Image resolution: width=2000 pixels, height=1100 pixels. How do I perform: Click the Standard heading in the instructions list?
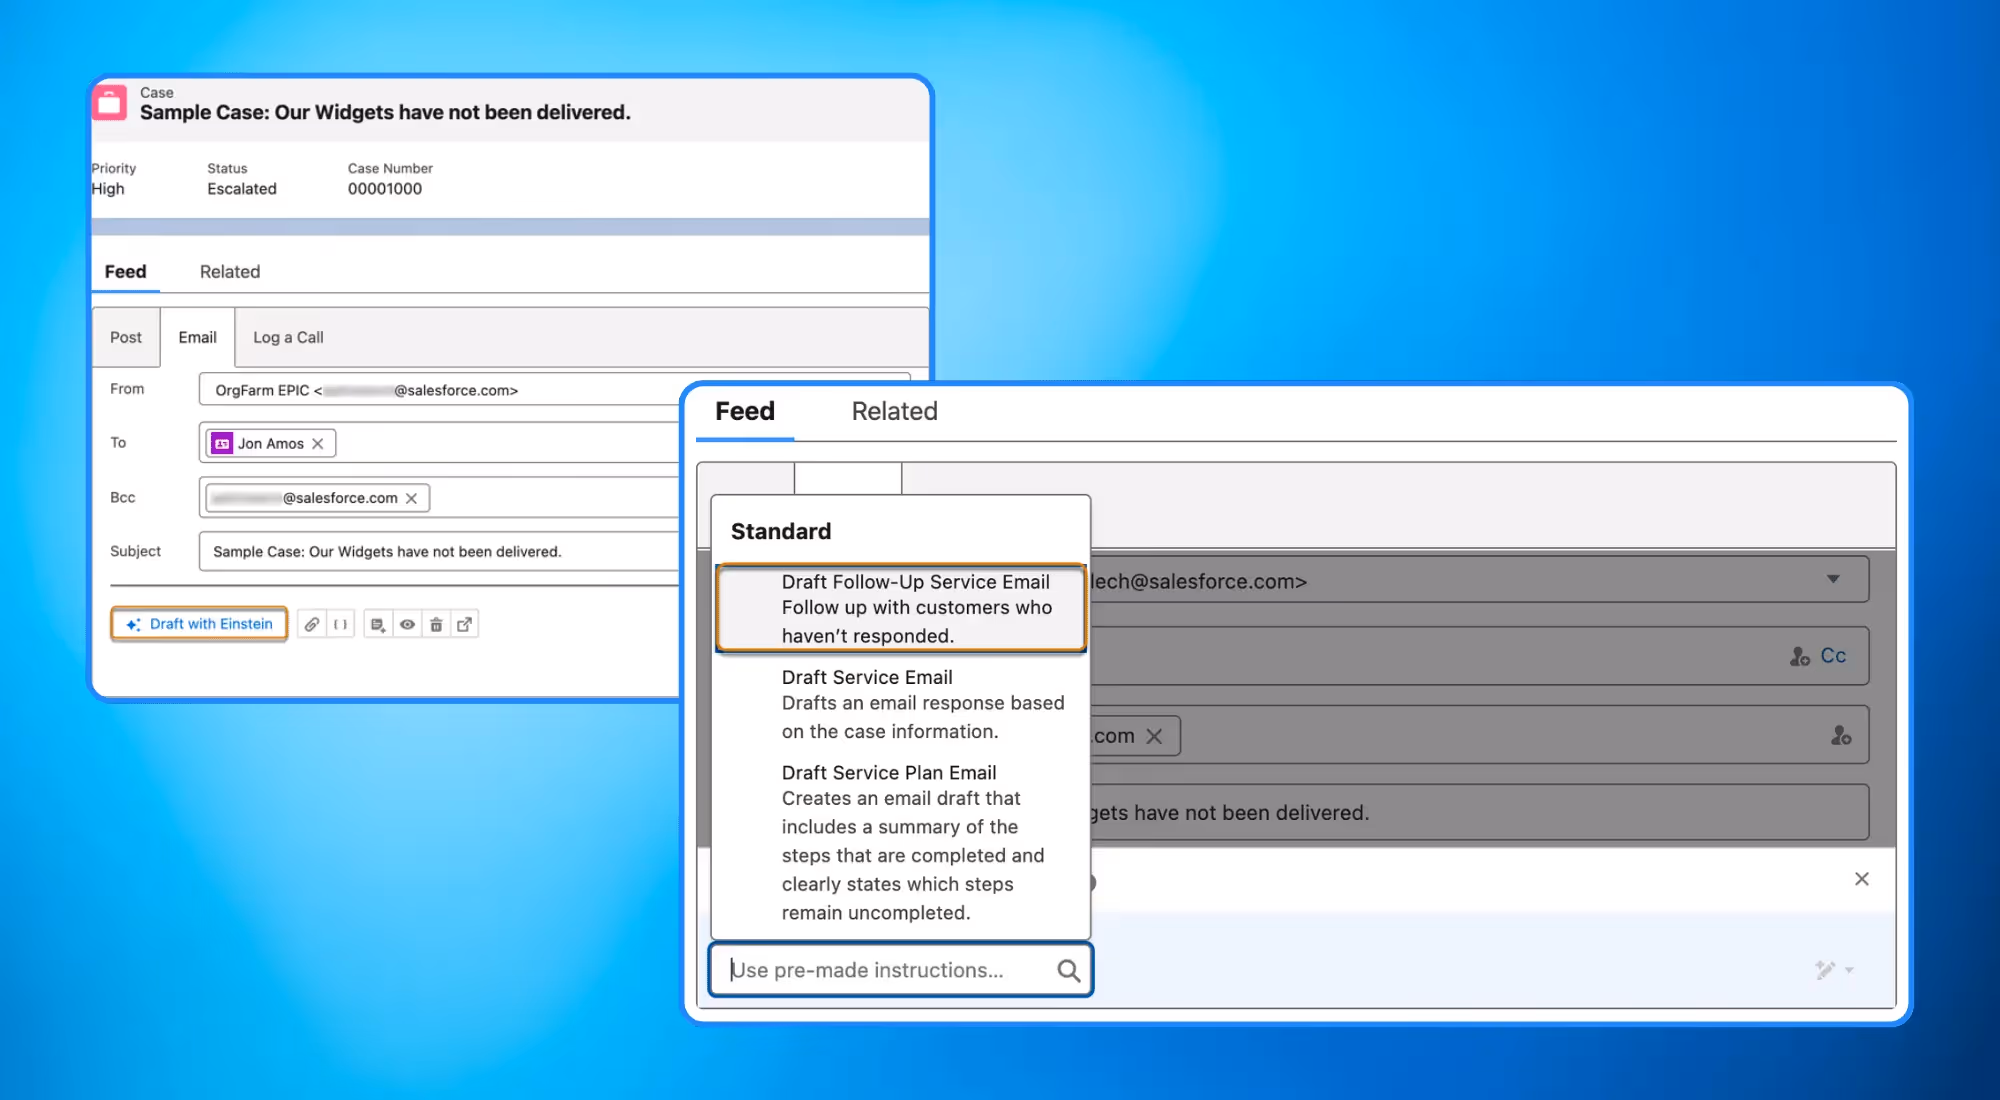click(781, 531)
